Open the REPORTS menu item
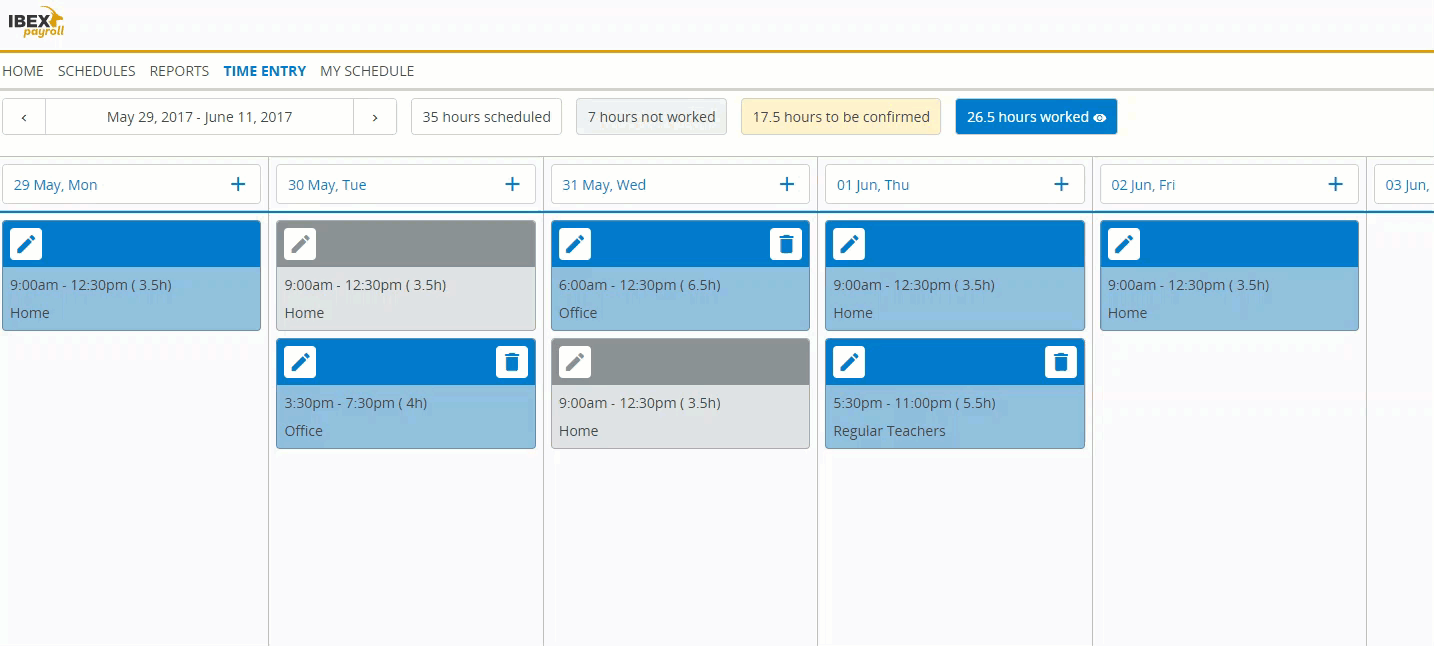 [x=179, y=71]
